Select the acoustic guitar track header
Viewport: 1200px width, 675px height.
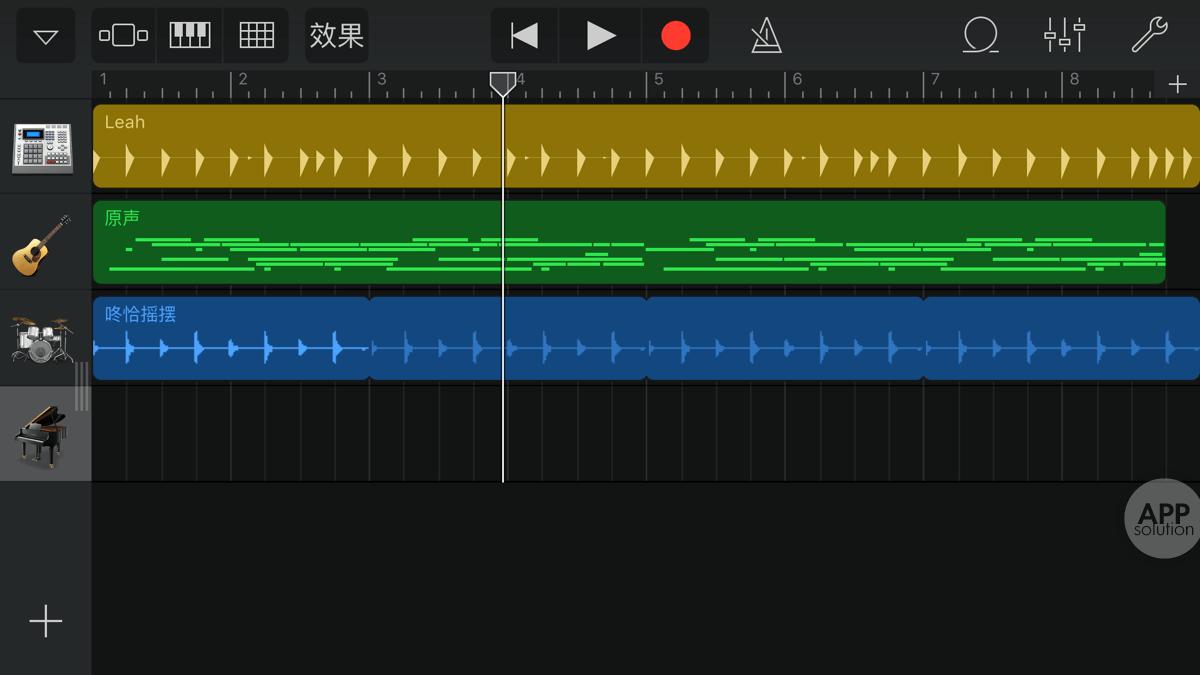(x=45, y=242)
